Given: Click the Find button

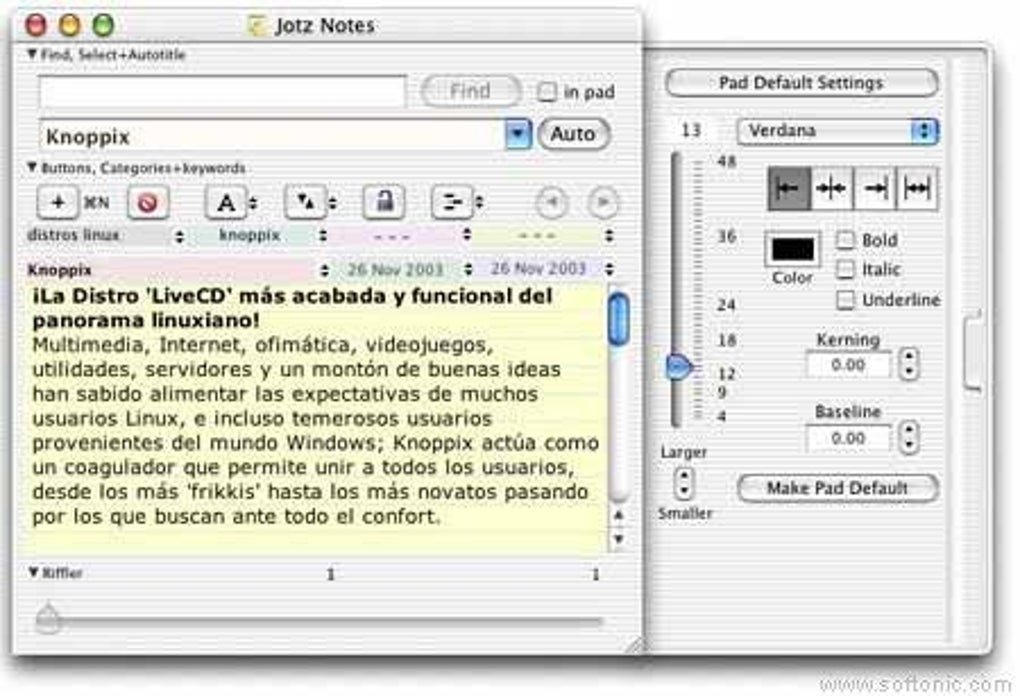Looking at the screenshot, I should pos(471,91).
